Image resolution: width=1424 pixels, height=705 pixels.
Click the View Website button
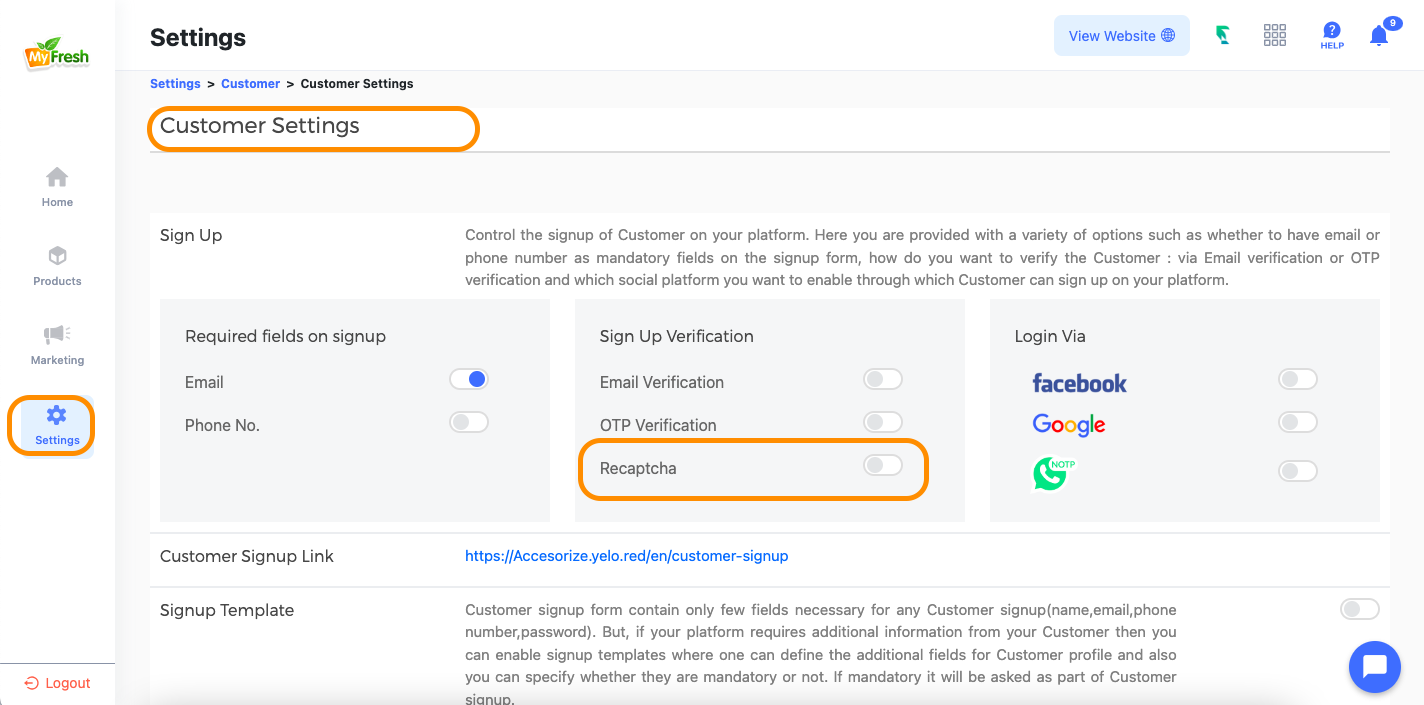(1122, 36)
